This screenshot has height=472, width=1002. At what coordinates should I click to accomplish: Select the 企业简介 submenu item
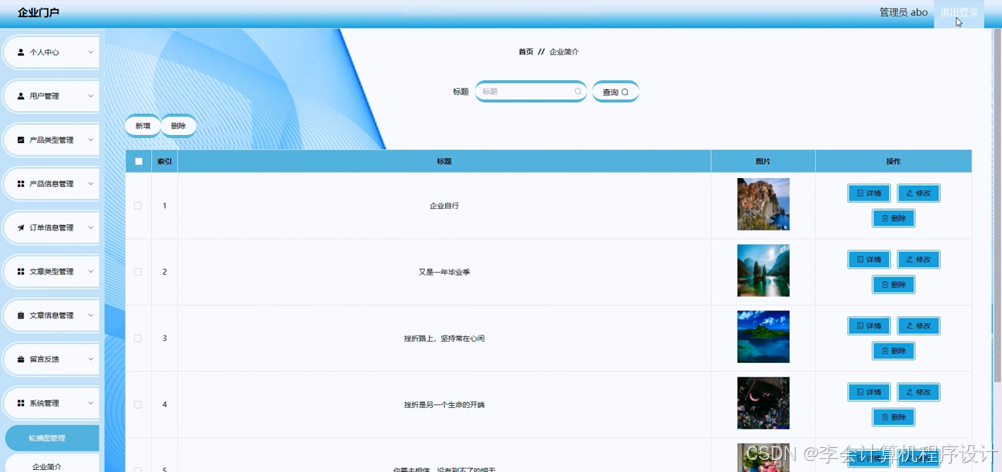click(x=52, y=464)
